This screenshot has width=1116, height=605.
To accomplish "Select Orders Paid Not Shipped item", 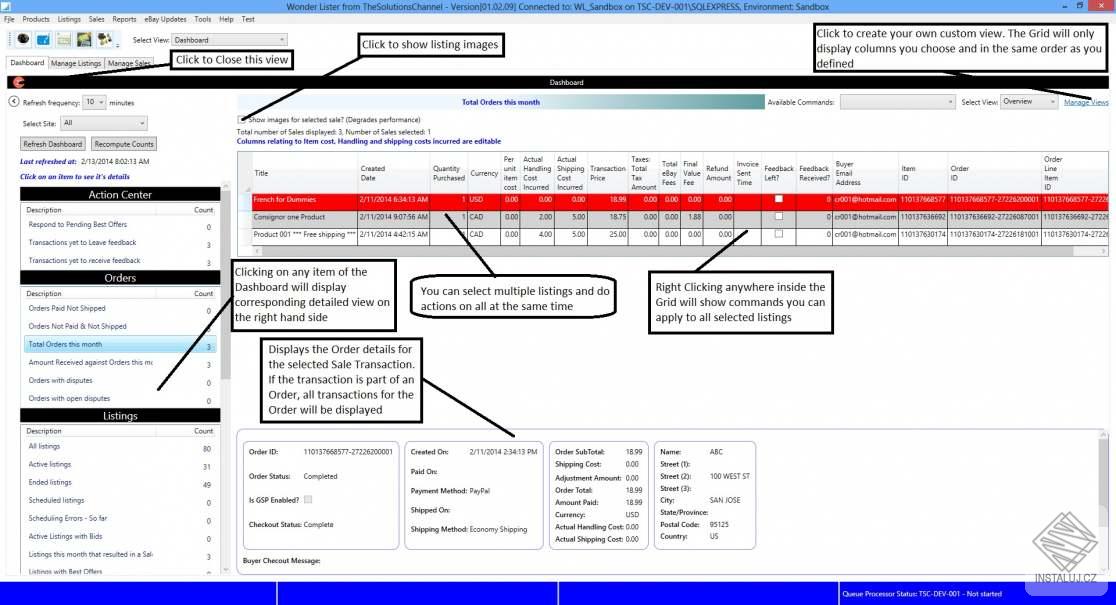I will (x=119, y=309).
